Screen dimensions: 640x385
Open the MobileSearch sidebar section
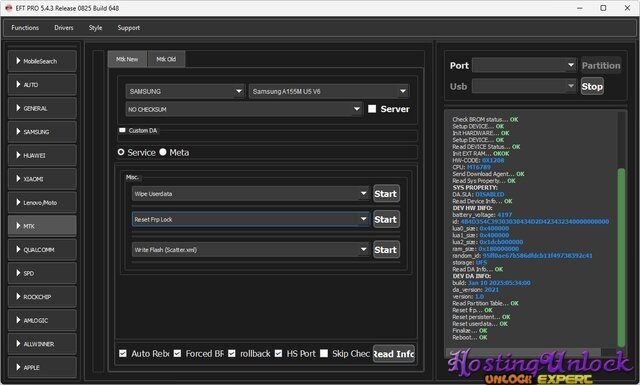42,61
